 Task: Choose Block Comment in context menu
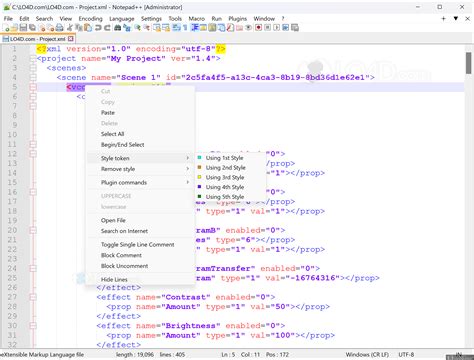(x=140, y=255)
